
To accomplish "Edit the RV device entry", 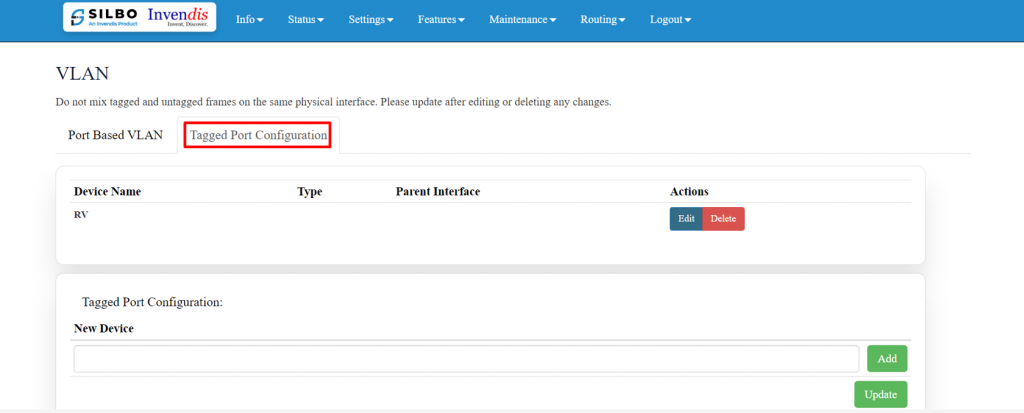I will point(686,219).
